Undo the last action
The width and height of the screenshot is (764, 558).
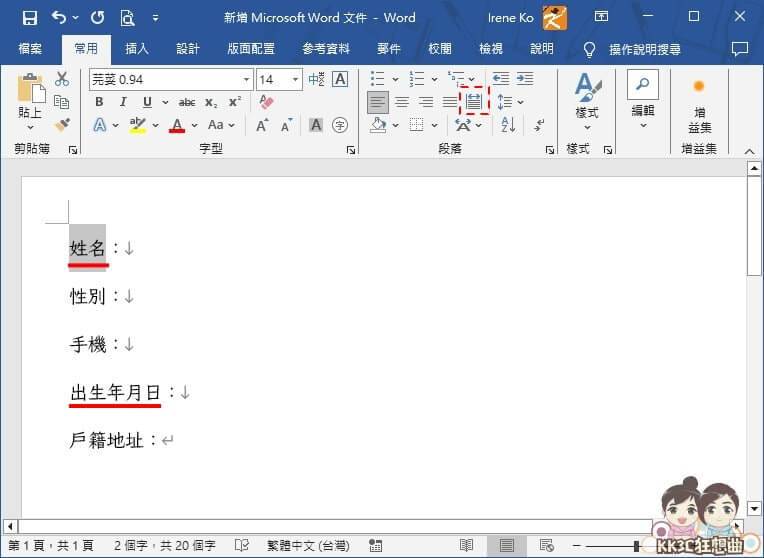point(59,18)
